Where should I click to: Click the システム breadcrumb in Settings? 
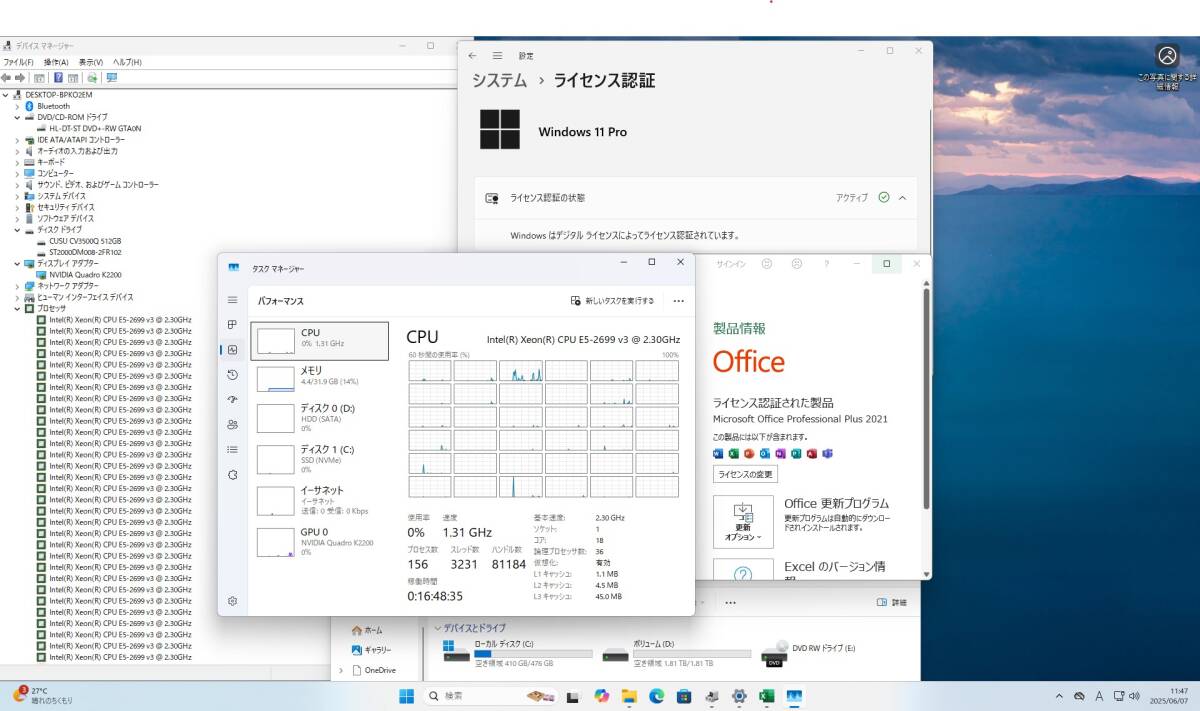click(498, 80)
